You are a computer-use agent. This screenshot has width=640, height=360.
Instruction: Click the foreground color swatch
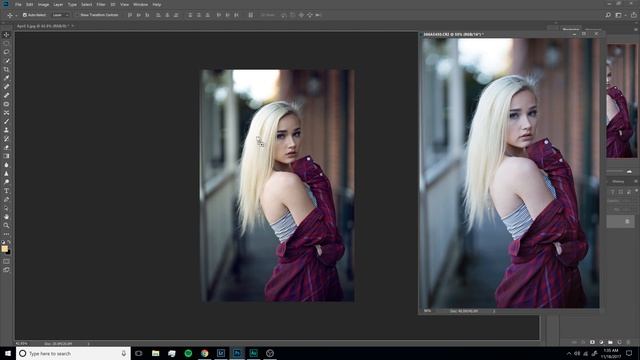coord(4,248)
